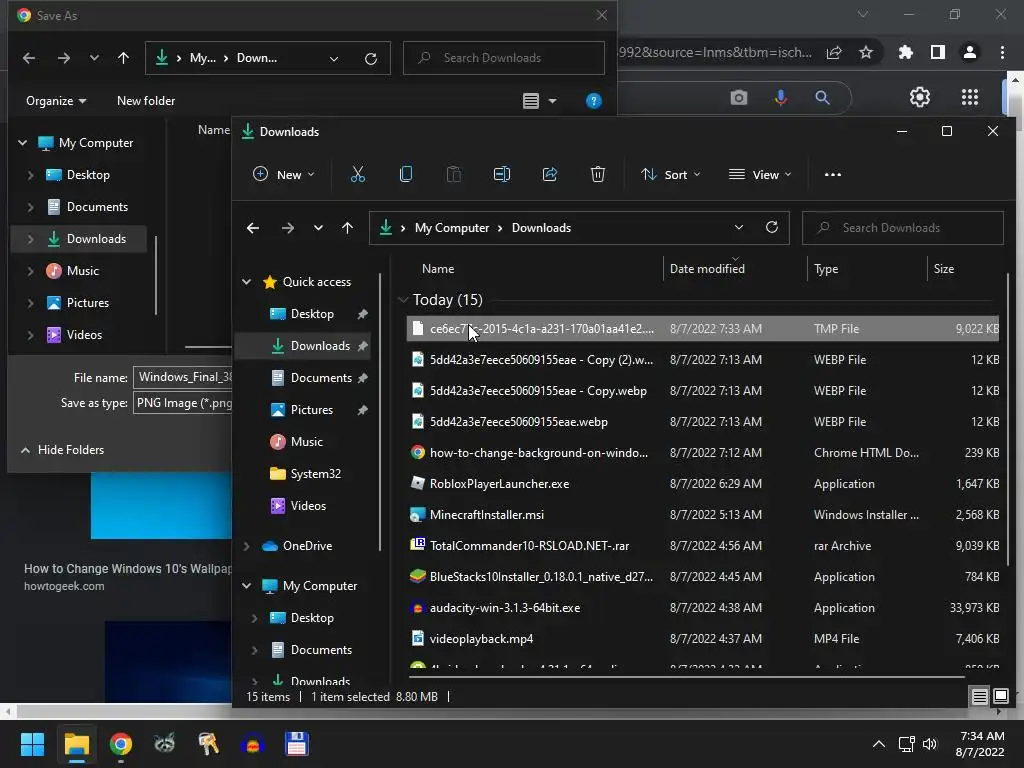
Task: Open Chrome extensions puzzle icon
Action: click(905, 52)
